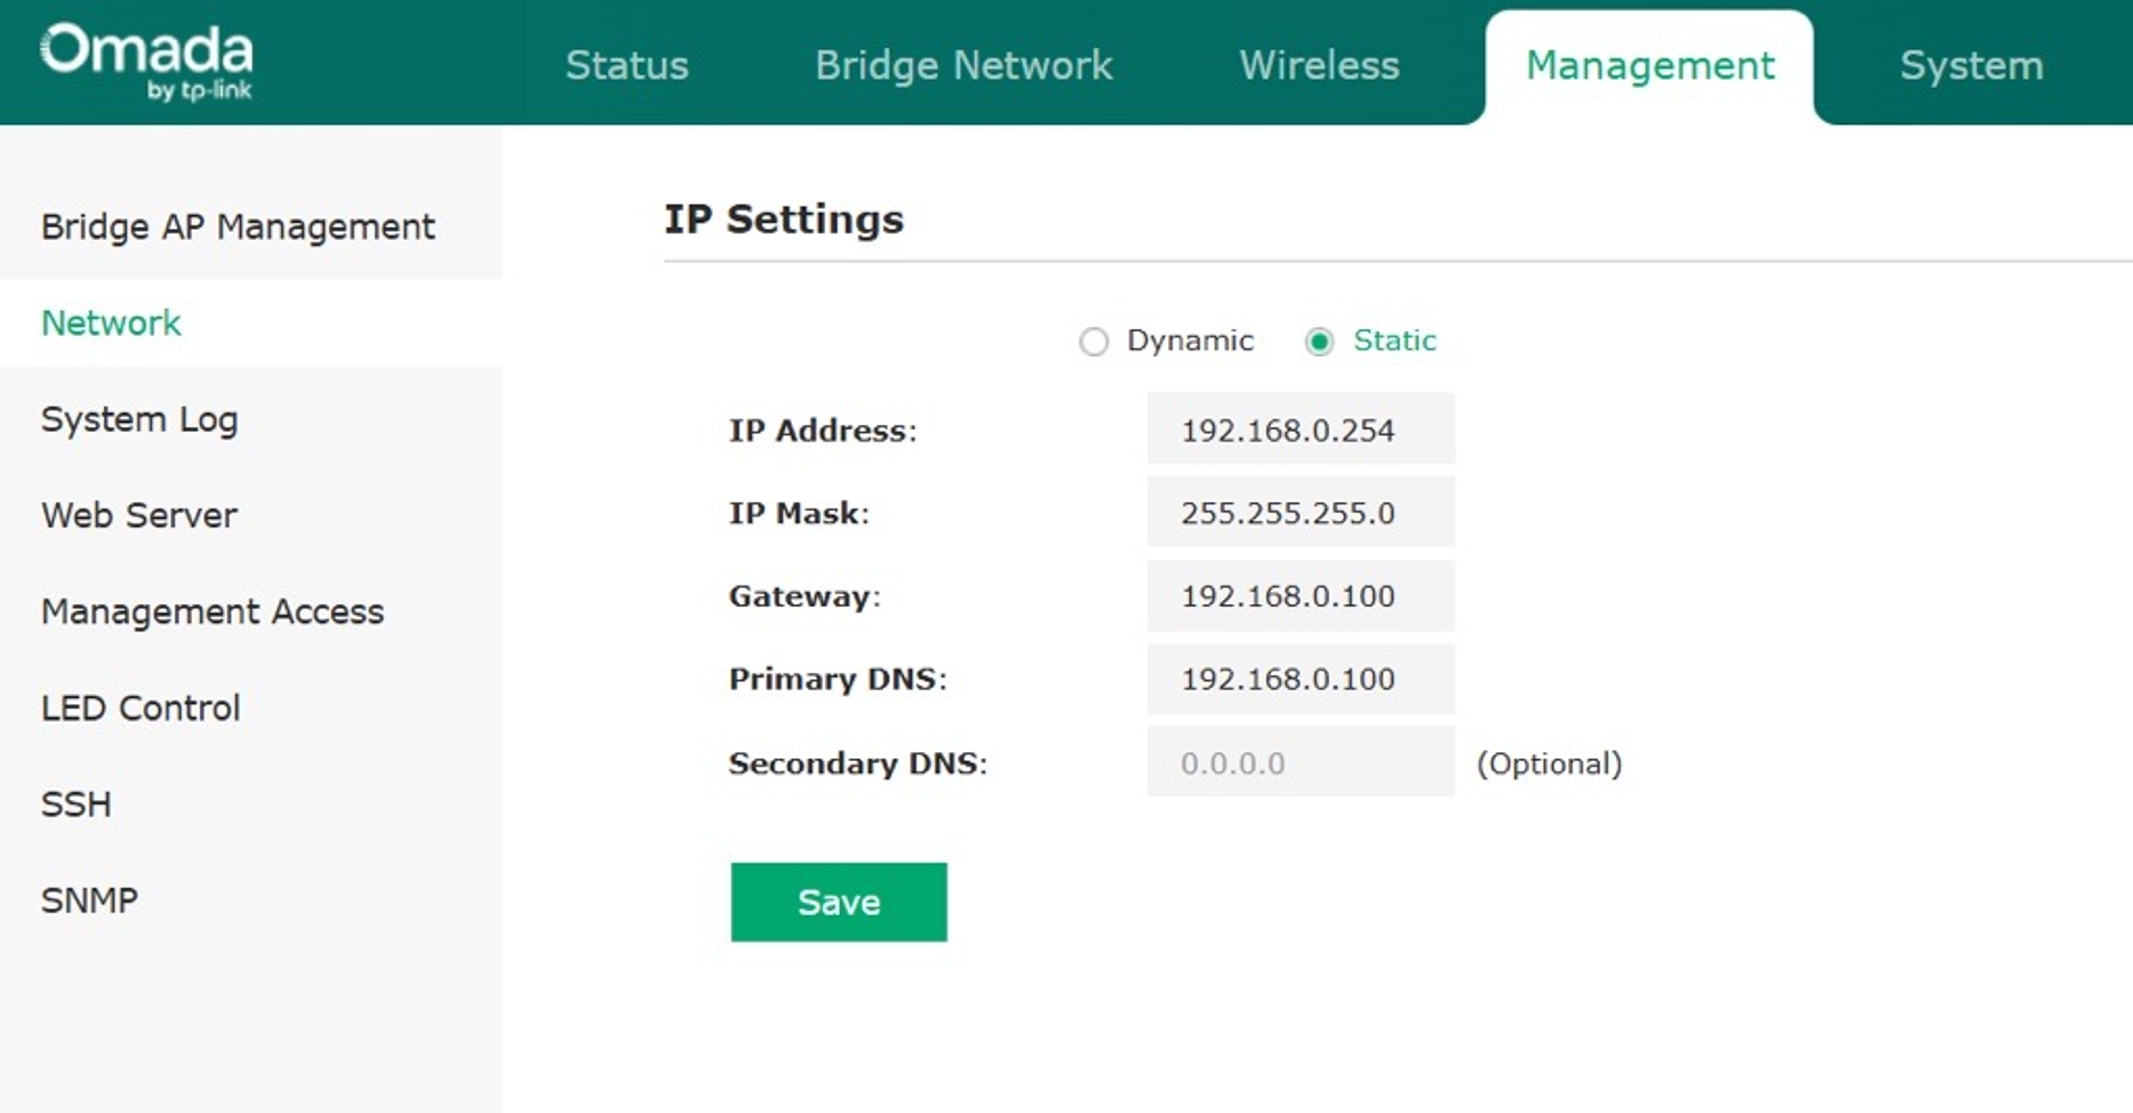The width and height of the screenshot is (2133, 1113).
Task: Click the Gateway label
Action: [804, 596]
